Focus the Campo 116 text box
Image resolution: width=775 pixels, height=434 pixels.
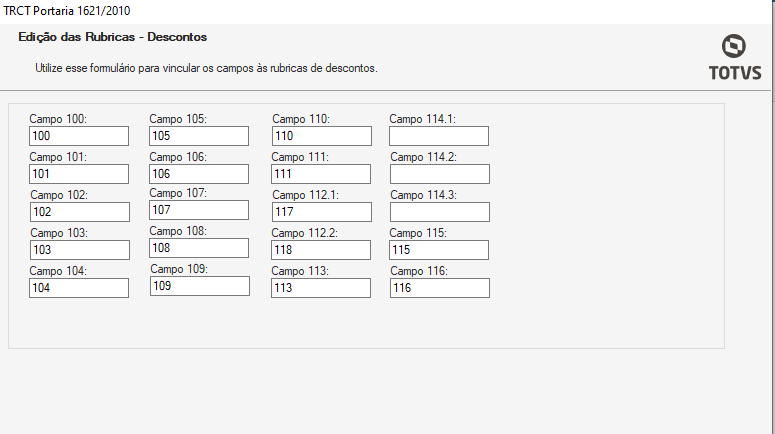tap(439, 288)
